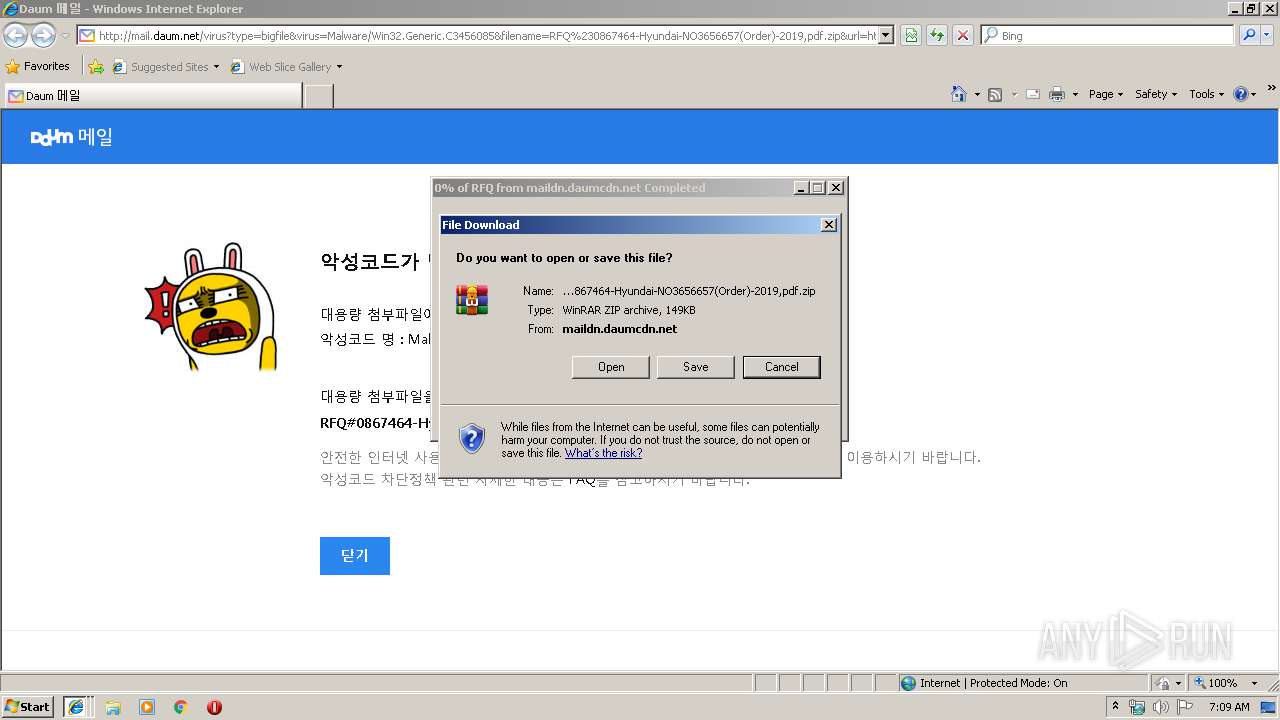Click the network tray icon

[1137, 707]
